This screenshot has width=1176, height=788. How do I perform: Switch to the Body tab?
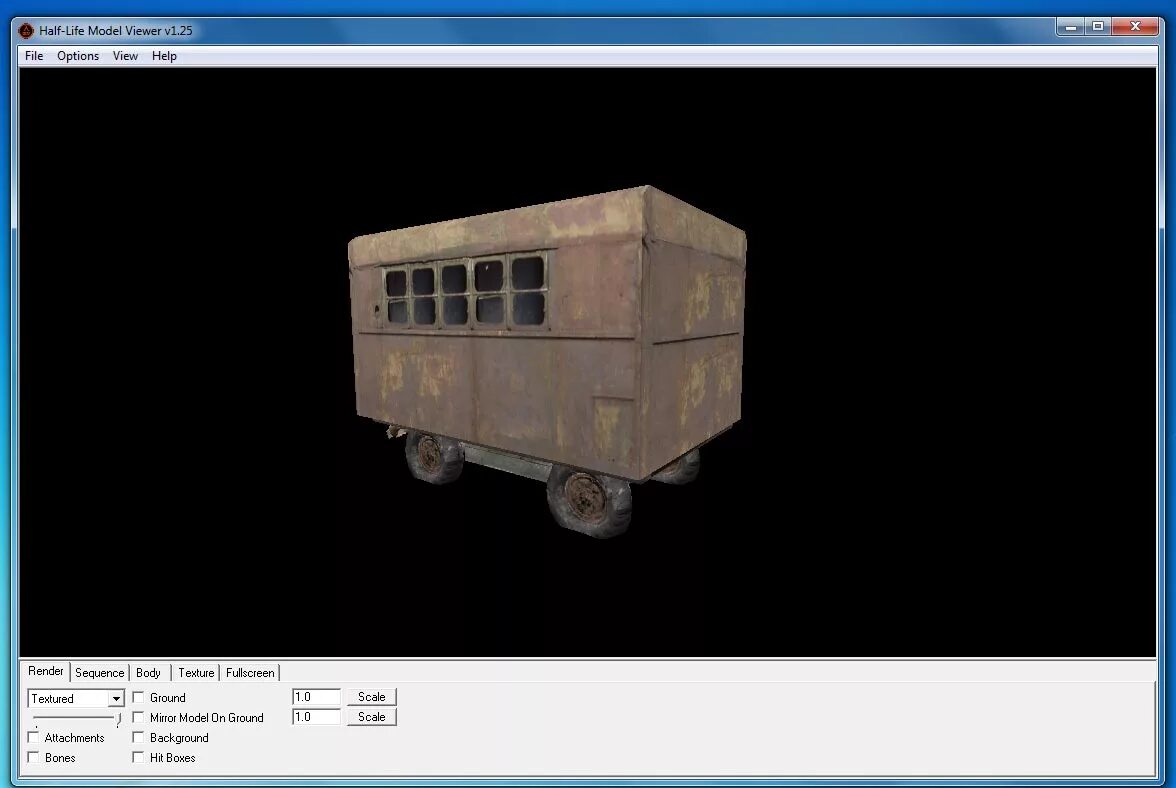click(x=148, y=673)
